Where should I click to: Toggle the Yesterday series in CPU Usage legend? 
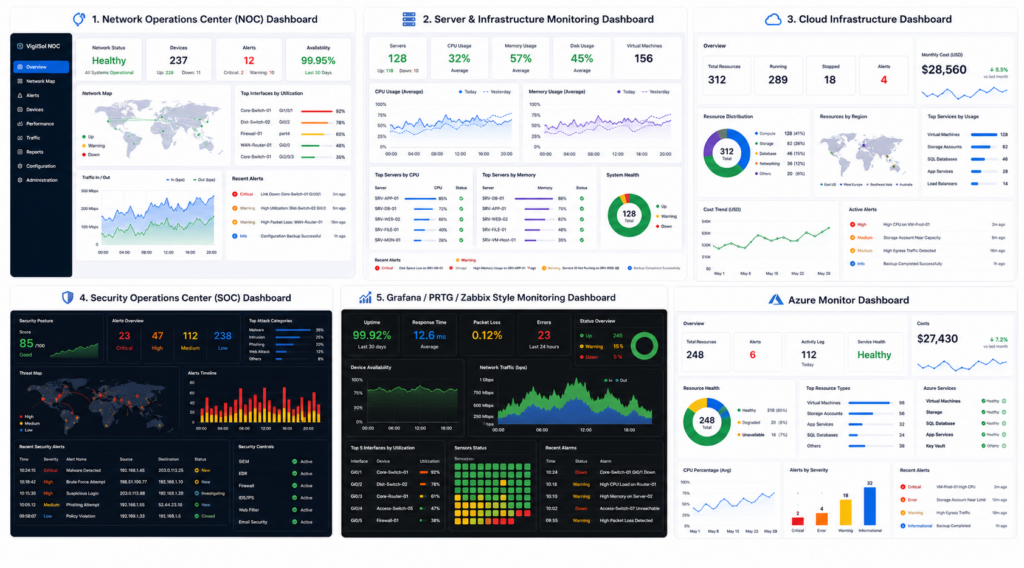click(x=496, y=92)
